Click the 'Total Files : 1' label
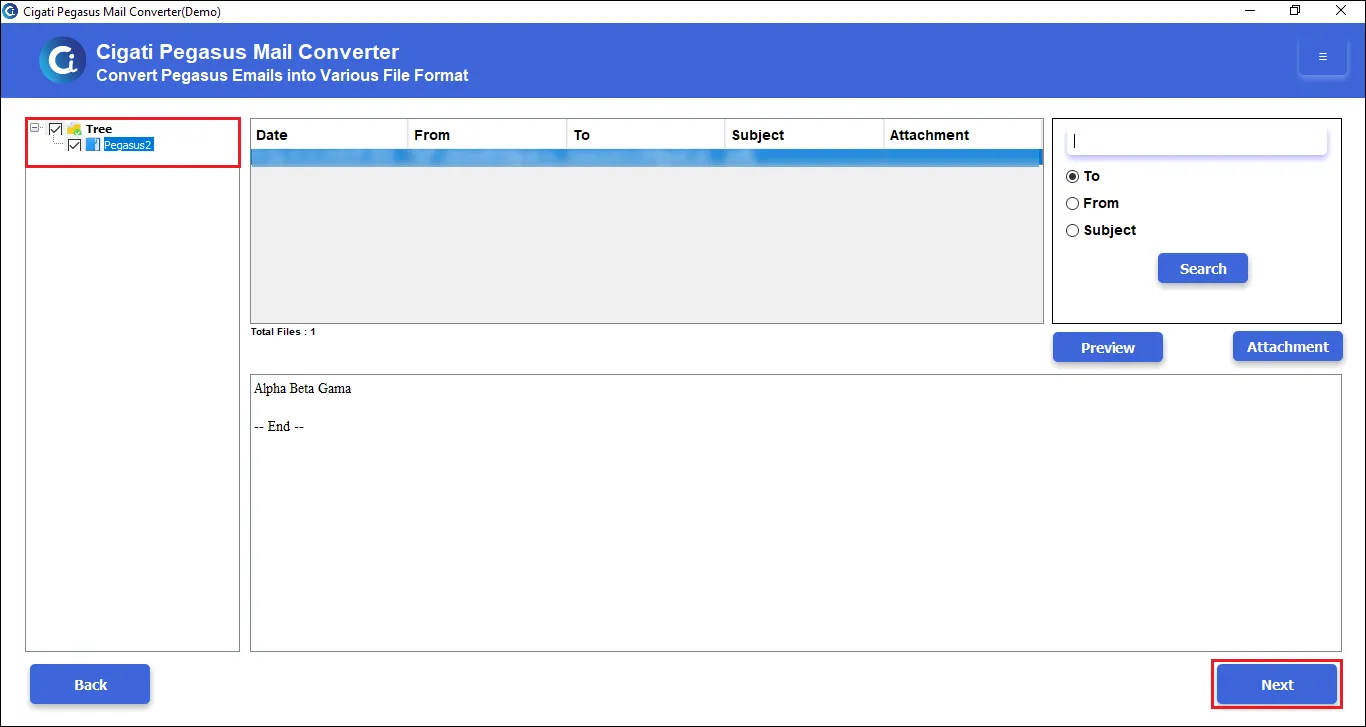 click(283, 331)
